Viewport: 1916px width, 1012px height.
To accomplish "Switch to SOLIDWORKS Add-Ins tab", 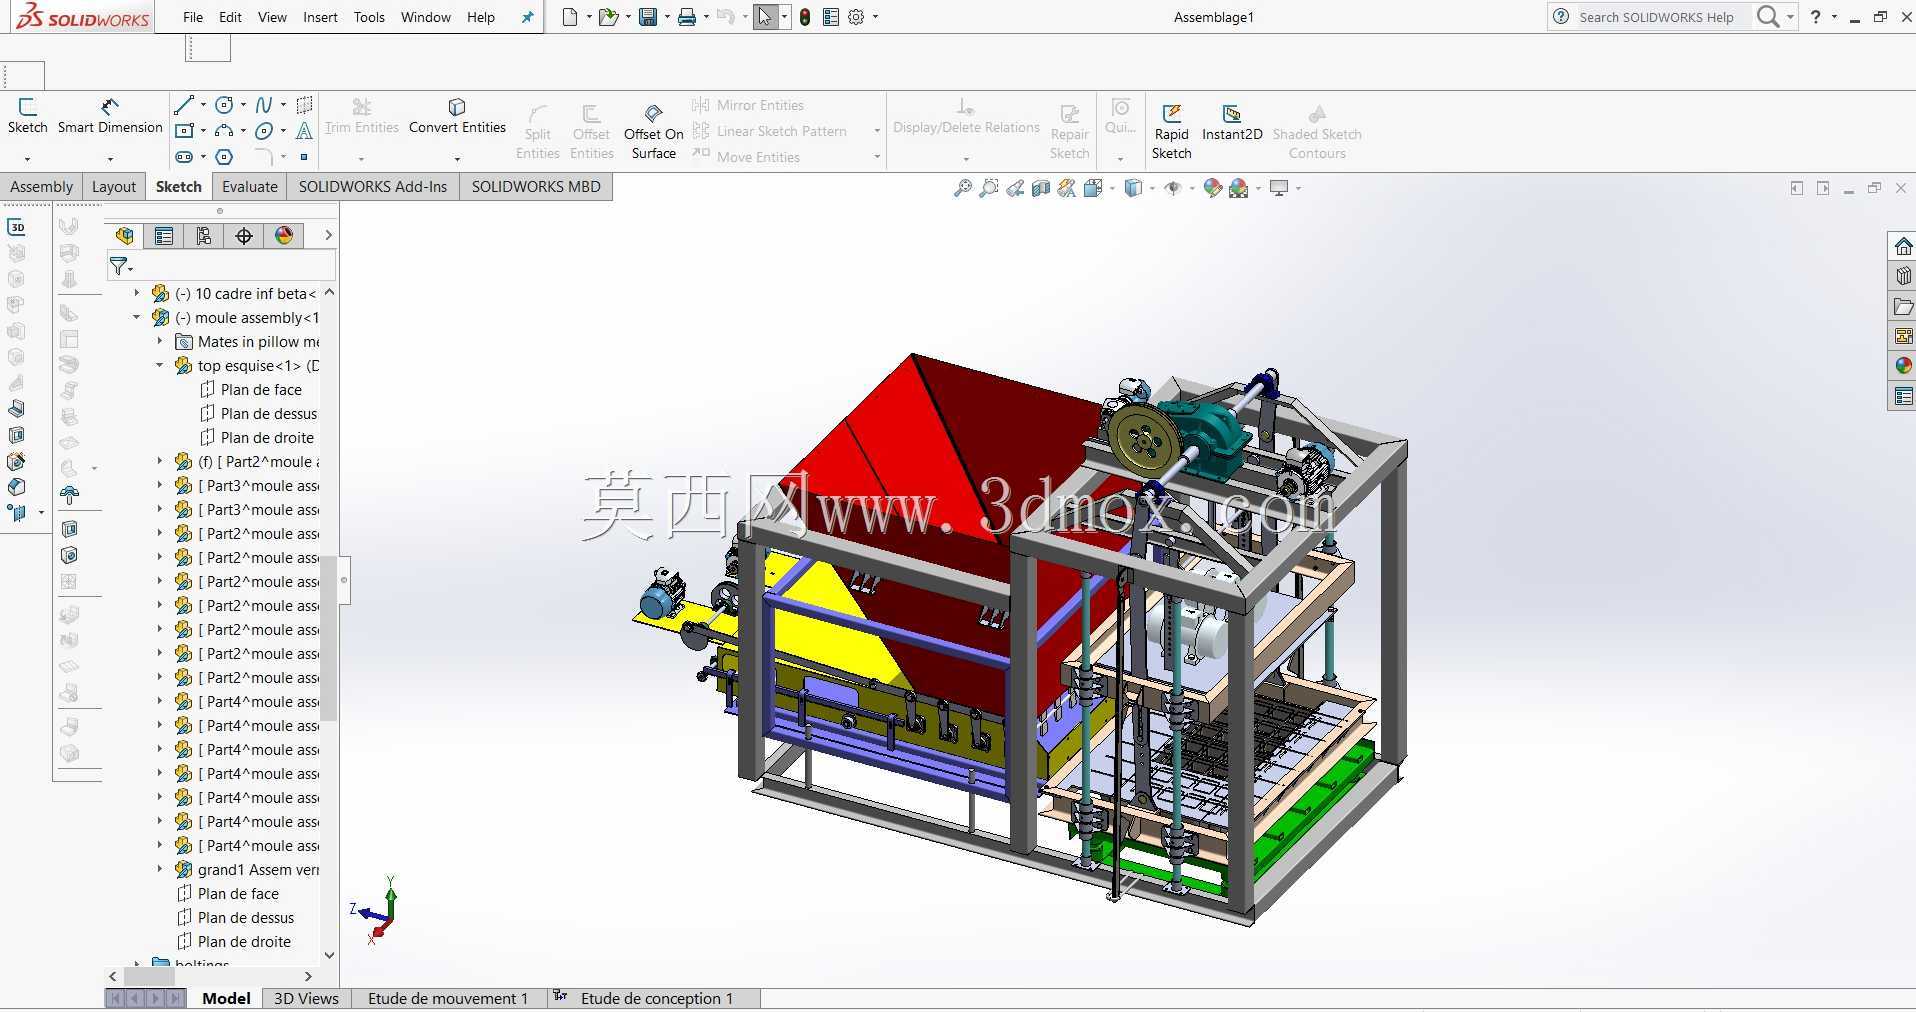I will click(372, 186).
